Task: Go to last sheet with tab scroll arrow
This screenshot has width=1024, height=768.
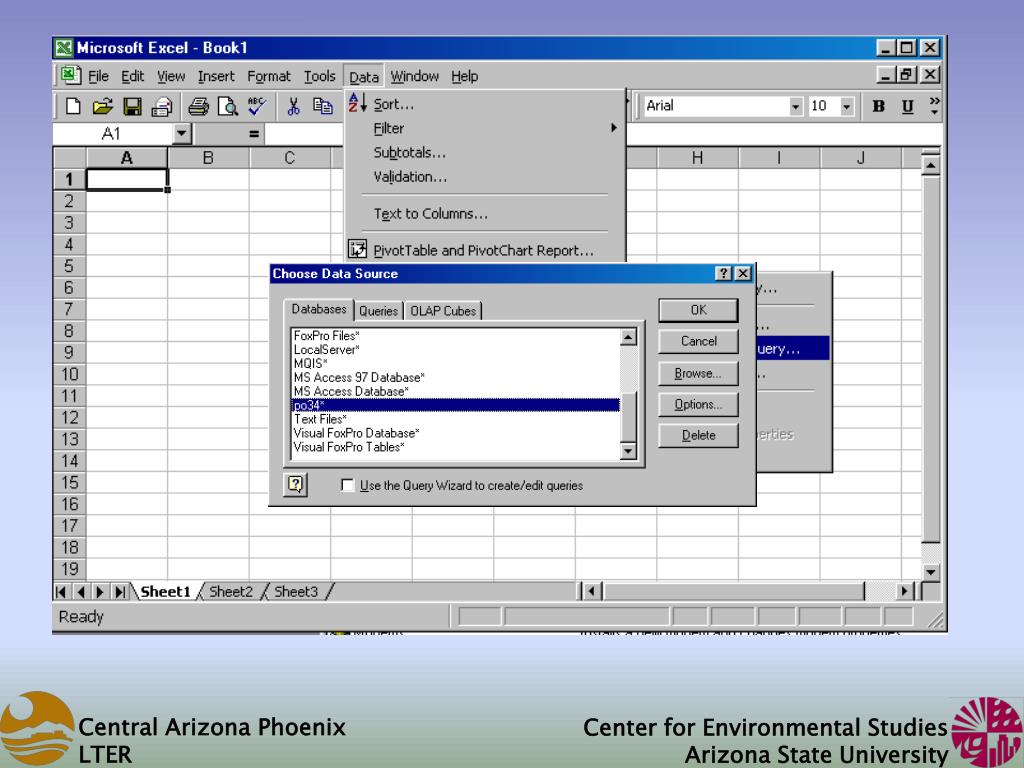Action: coord(120,592)
